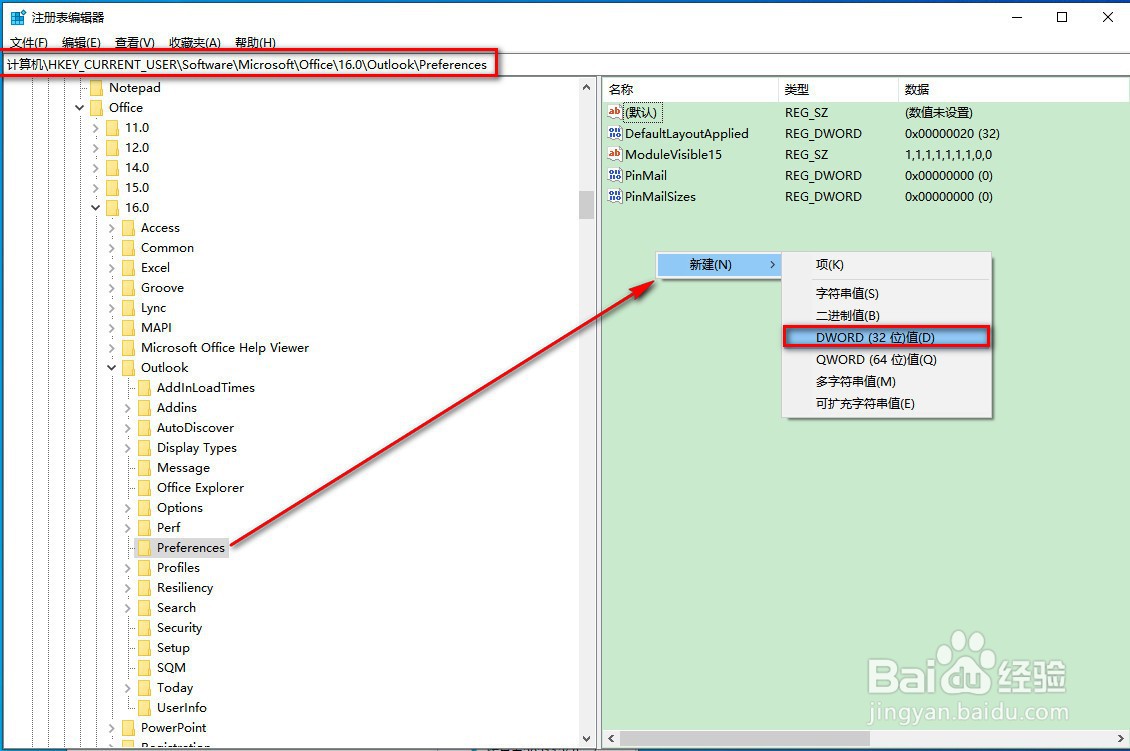
Task: Click the Registry Editor app icon in title bar
Action: click(17, 17)
